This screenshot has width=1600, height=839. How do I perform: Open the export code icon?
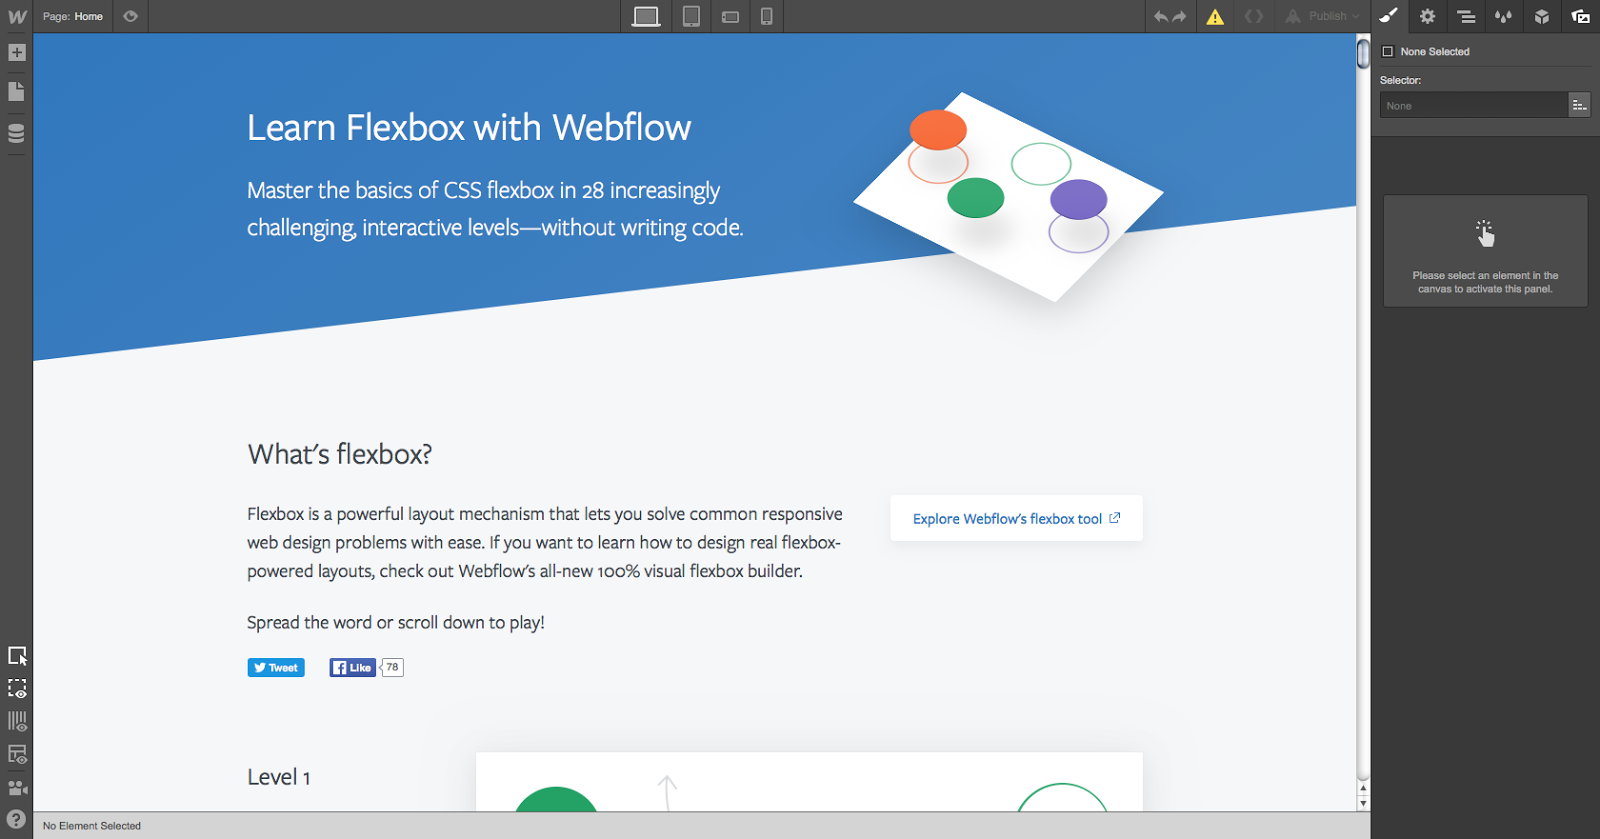coord(1253,16)
